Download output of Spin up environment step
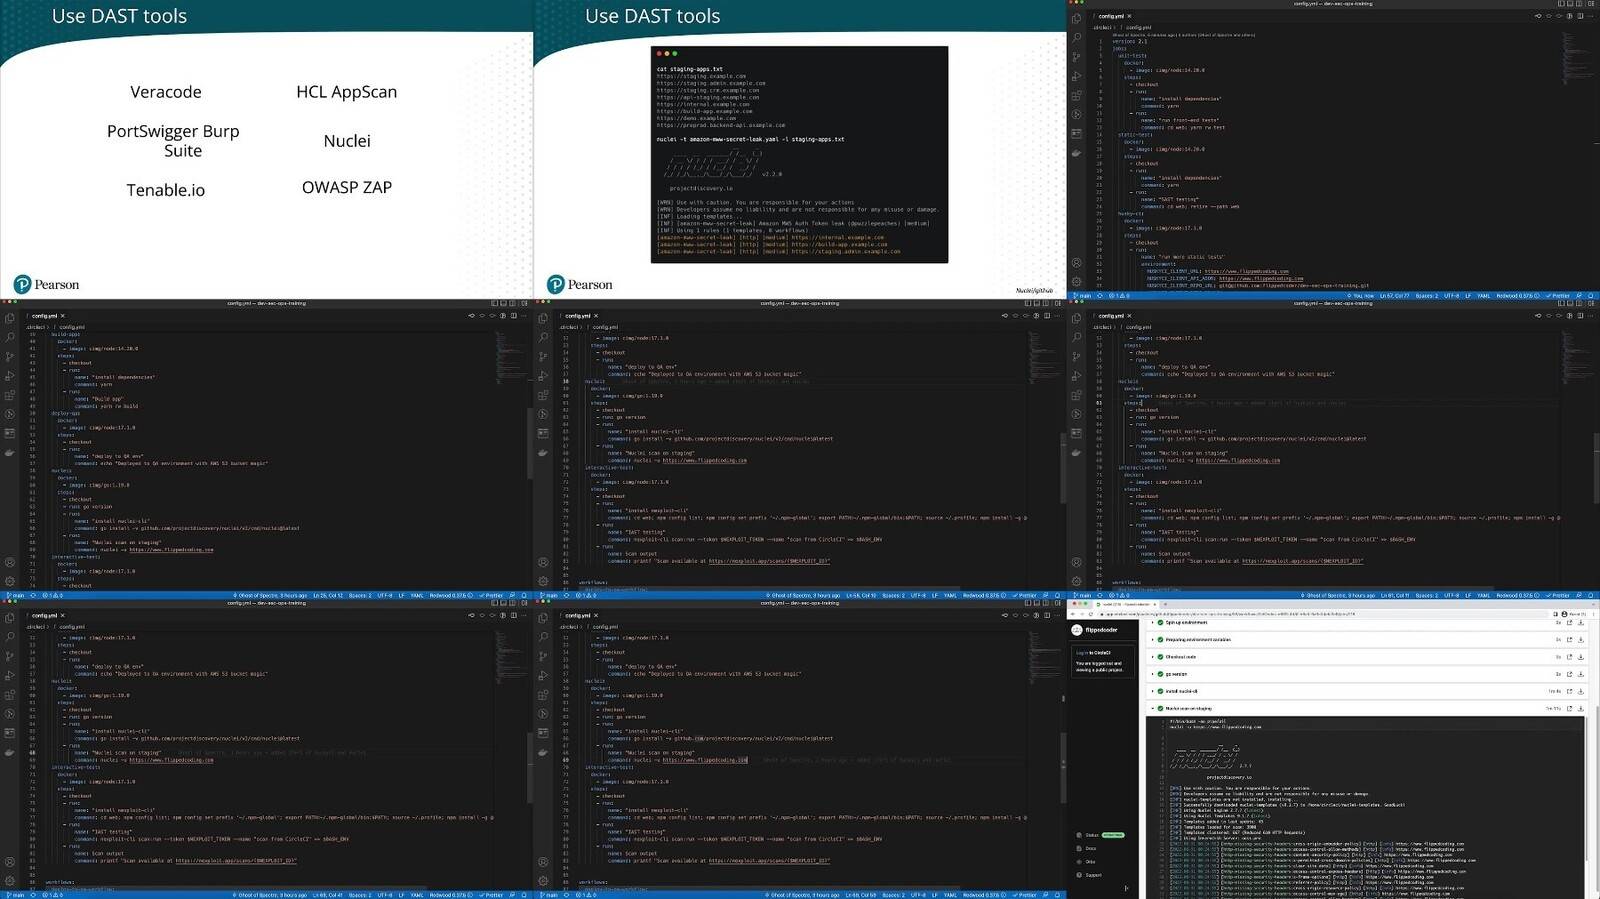Image resolution: width=1600 pixels, height=899 pixels. click(1581, 622)
